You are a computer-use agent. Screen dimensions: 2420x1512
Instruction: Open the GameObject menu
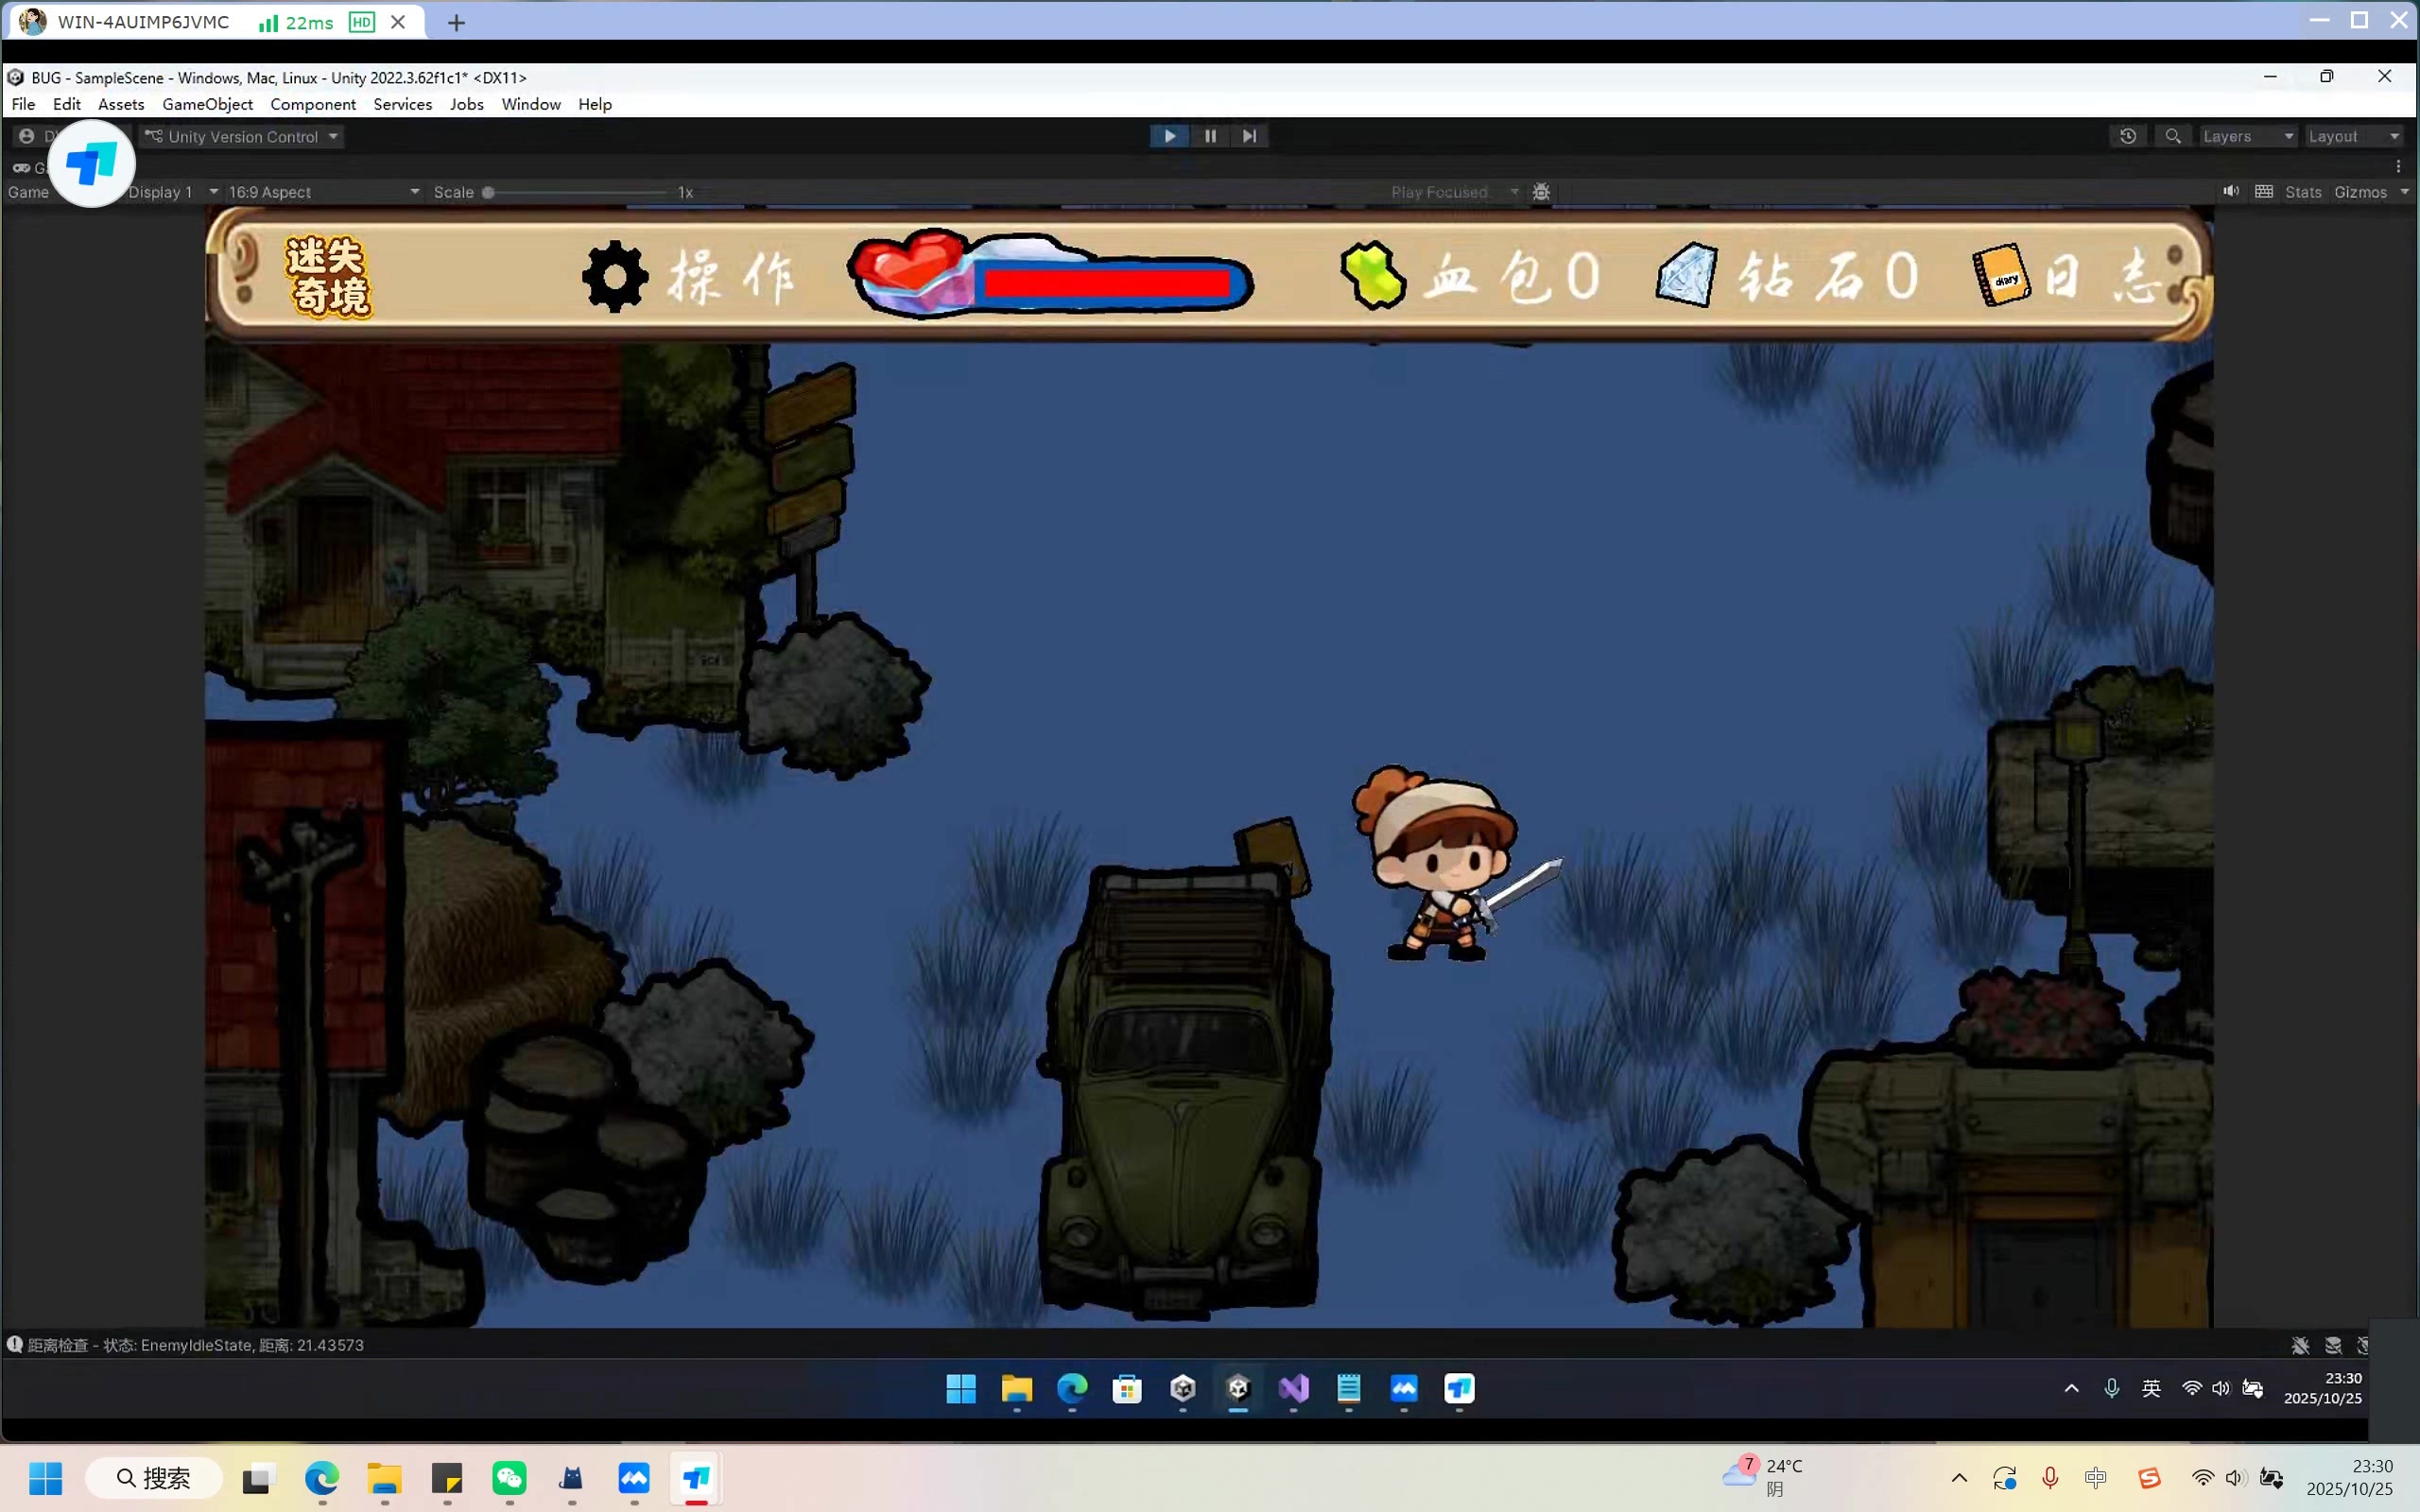pos(207,104)
